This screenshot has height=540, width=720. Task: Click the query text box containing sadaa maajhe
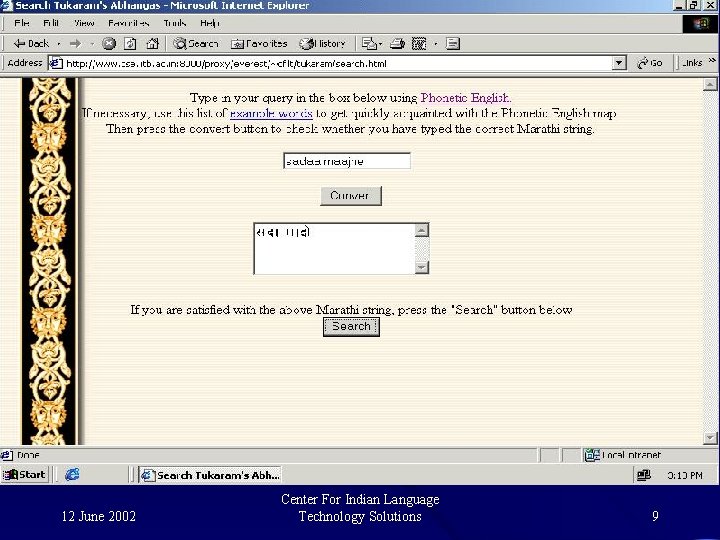click(x=347, y=161)
